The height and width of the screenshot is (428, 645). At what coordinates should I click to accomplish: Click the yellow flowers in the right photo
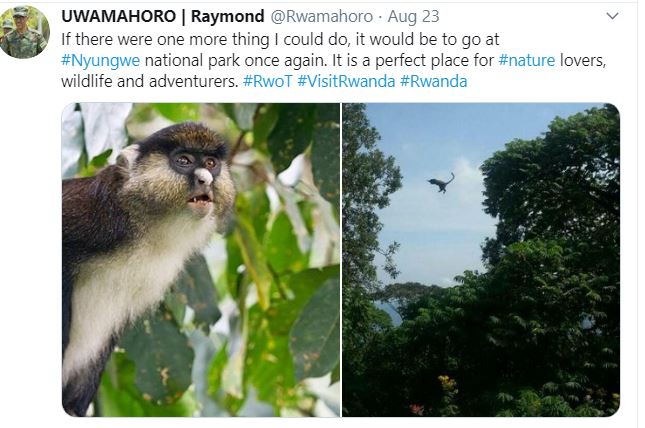pos(446,385)
